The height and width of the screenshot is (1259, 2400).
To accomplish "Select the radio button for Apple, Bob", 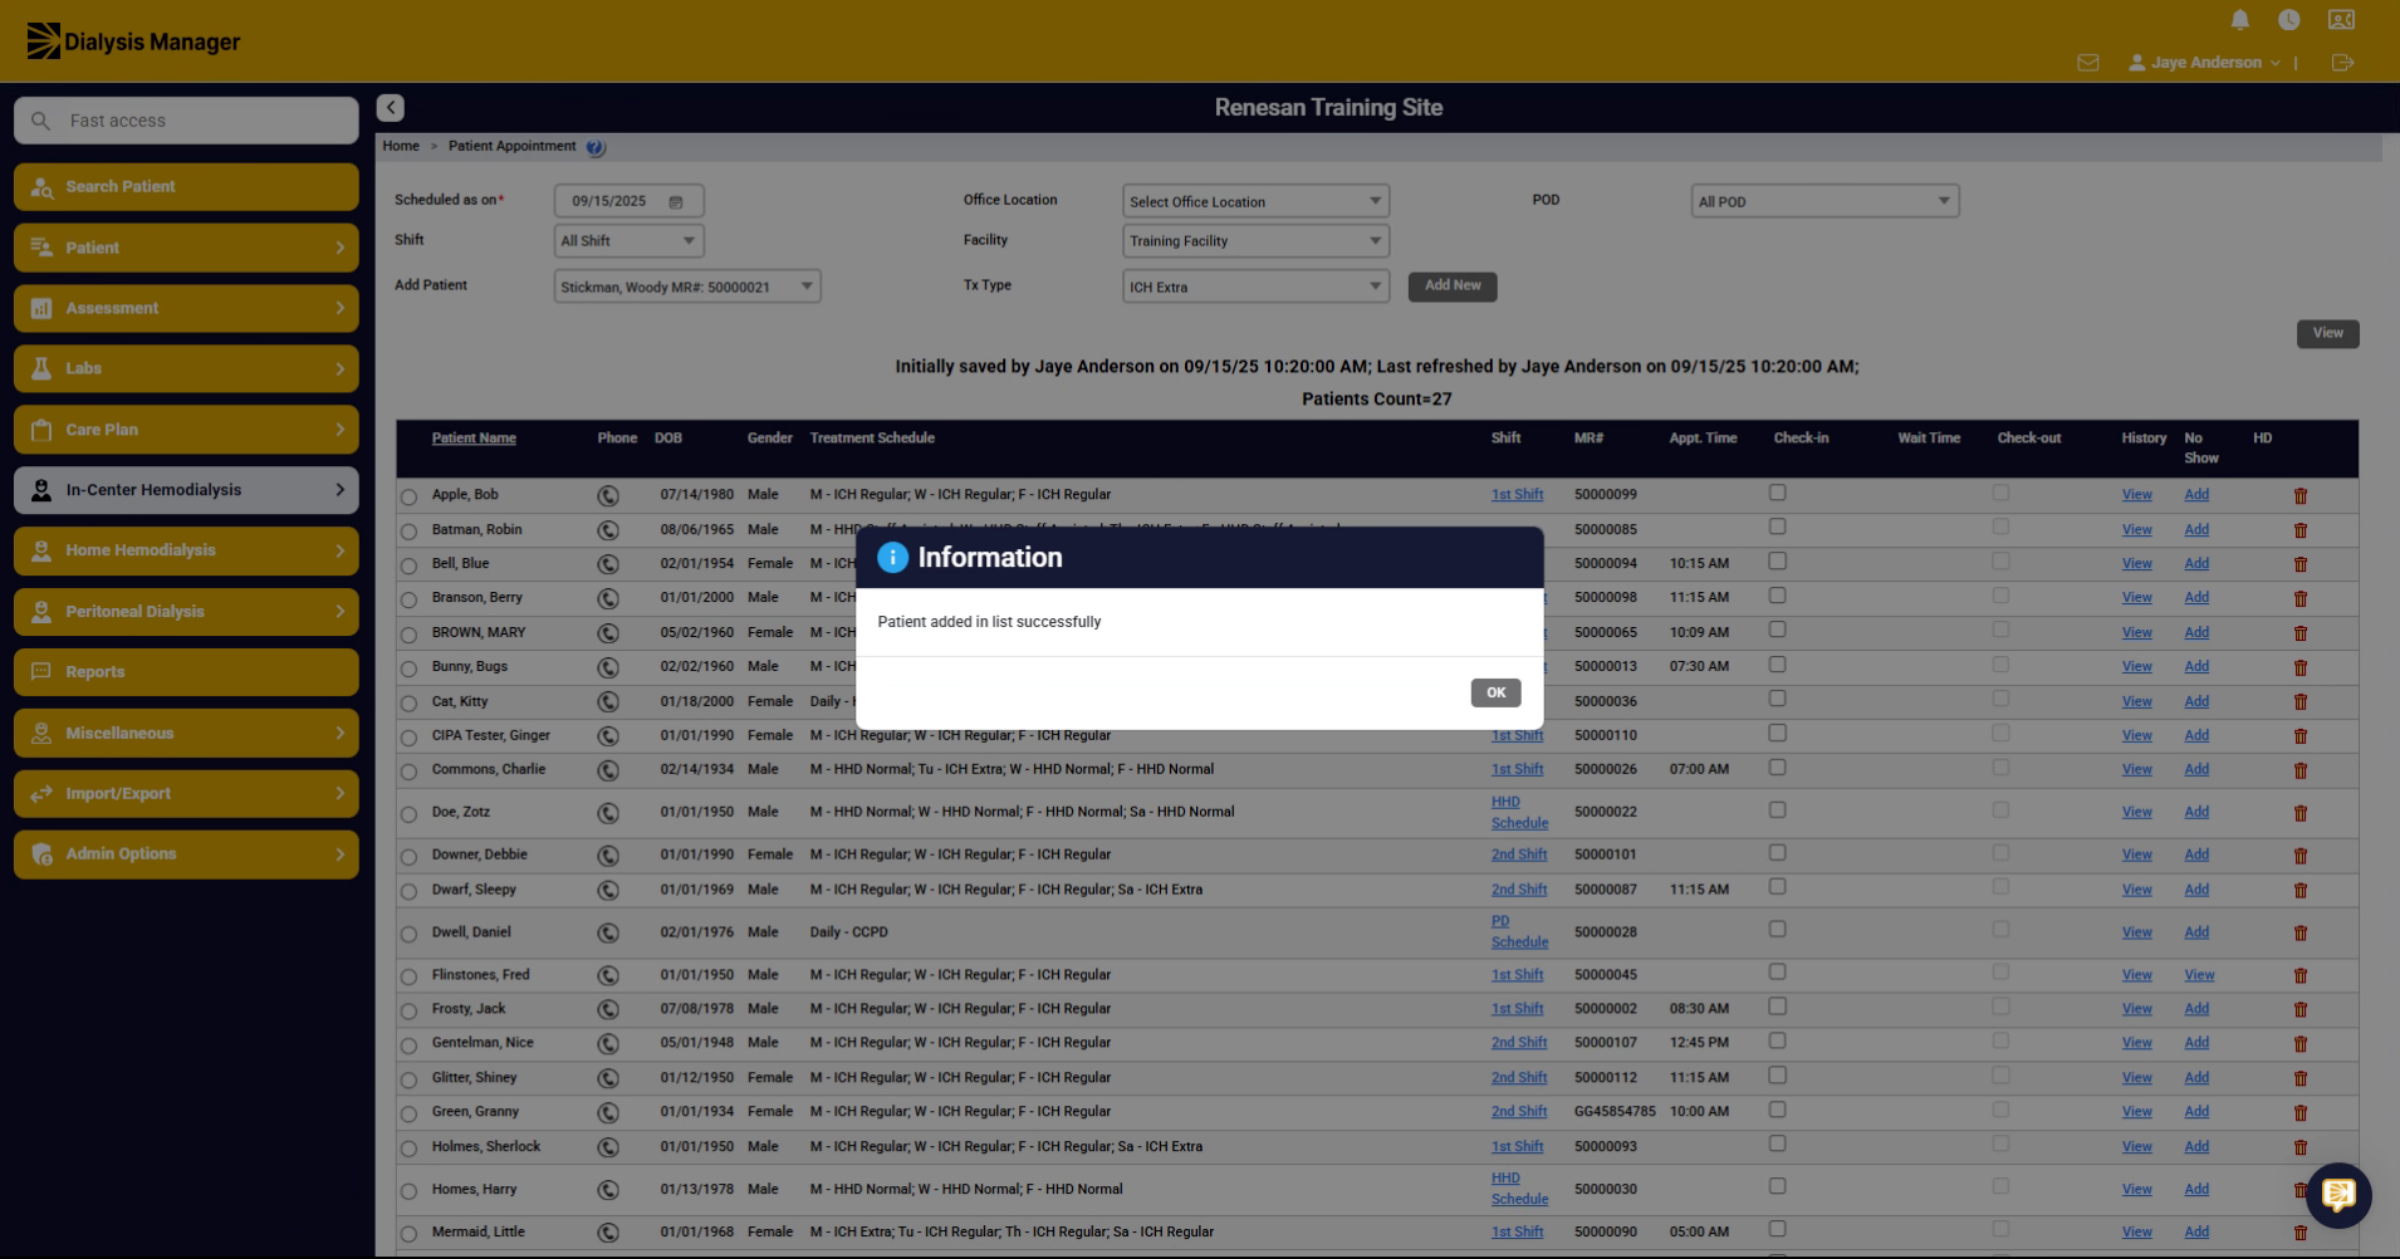I will [409, 497].
